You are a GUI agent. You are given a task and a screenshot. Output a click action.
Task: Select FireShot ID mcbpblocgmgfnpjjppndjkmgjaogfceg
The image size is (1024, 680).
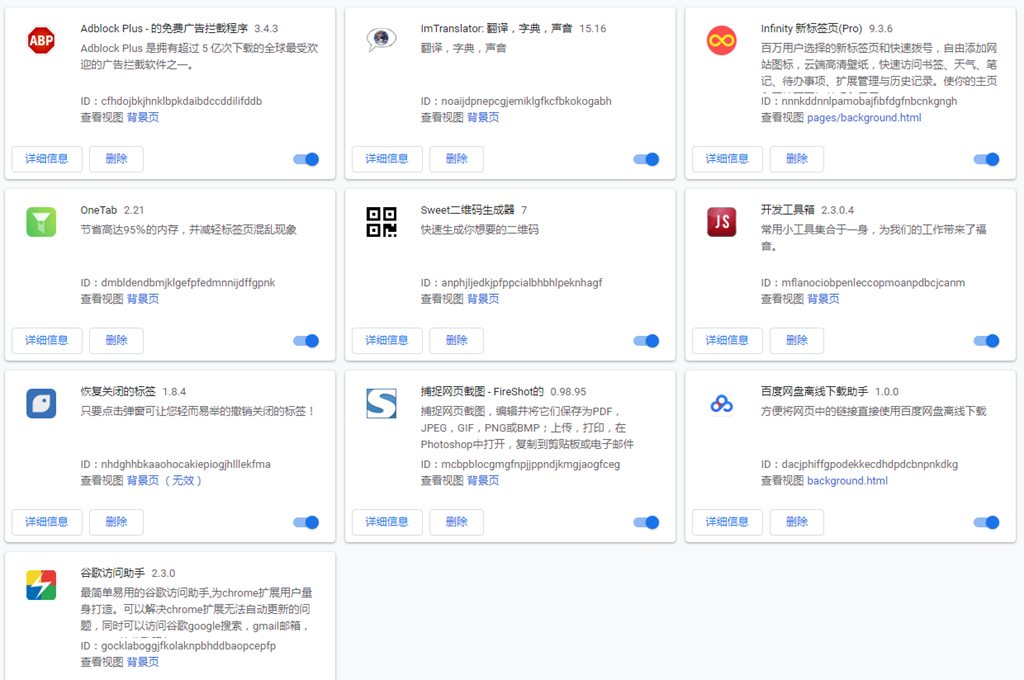pos(530,464)
